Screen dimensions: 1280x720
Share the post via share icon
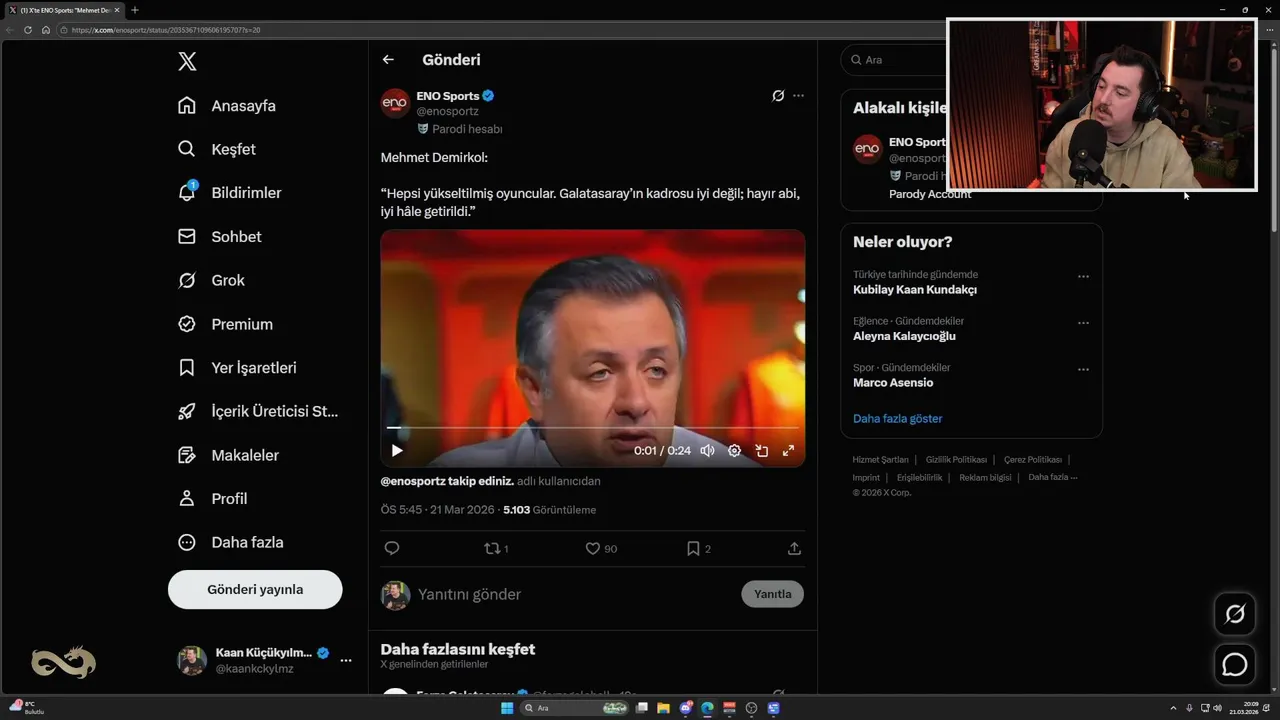click(794, 548)
